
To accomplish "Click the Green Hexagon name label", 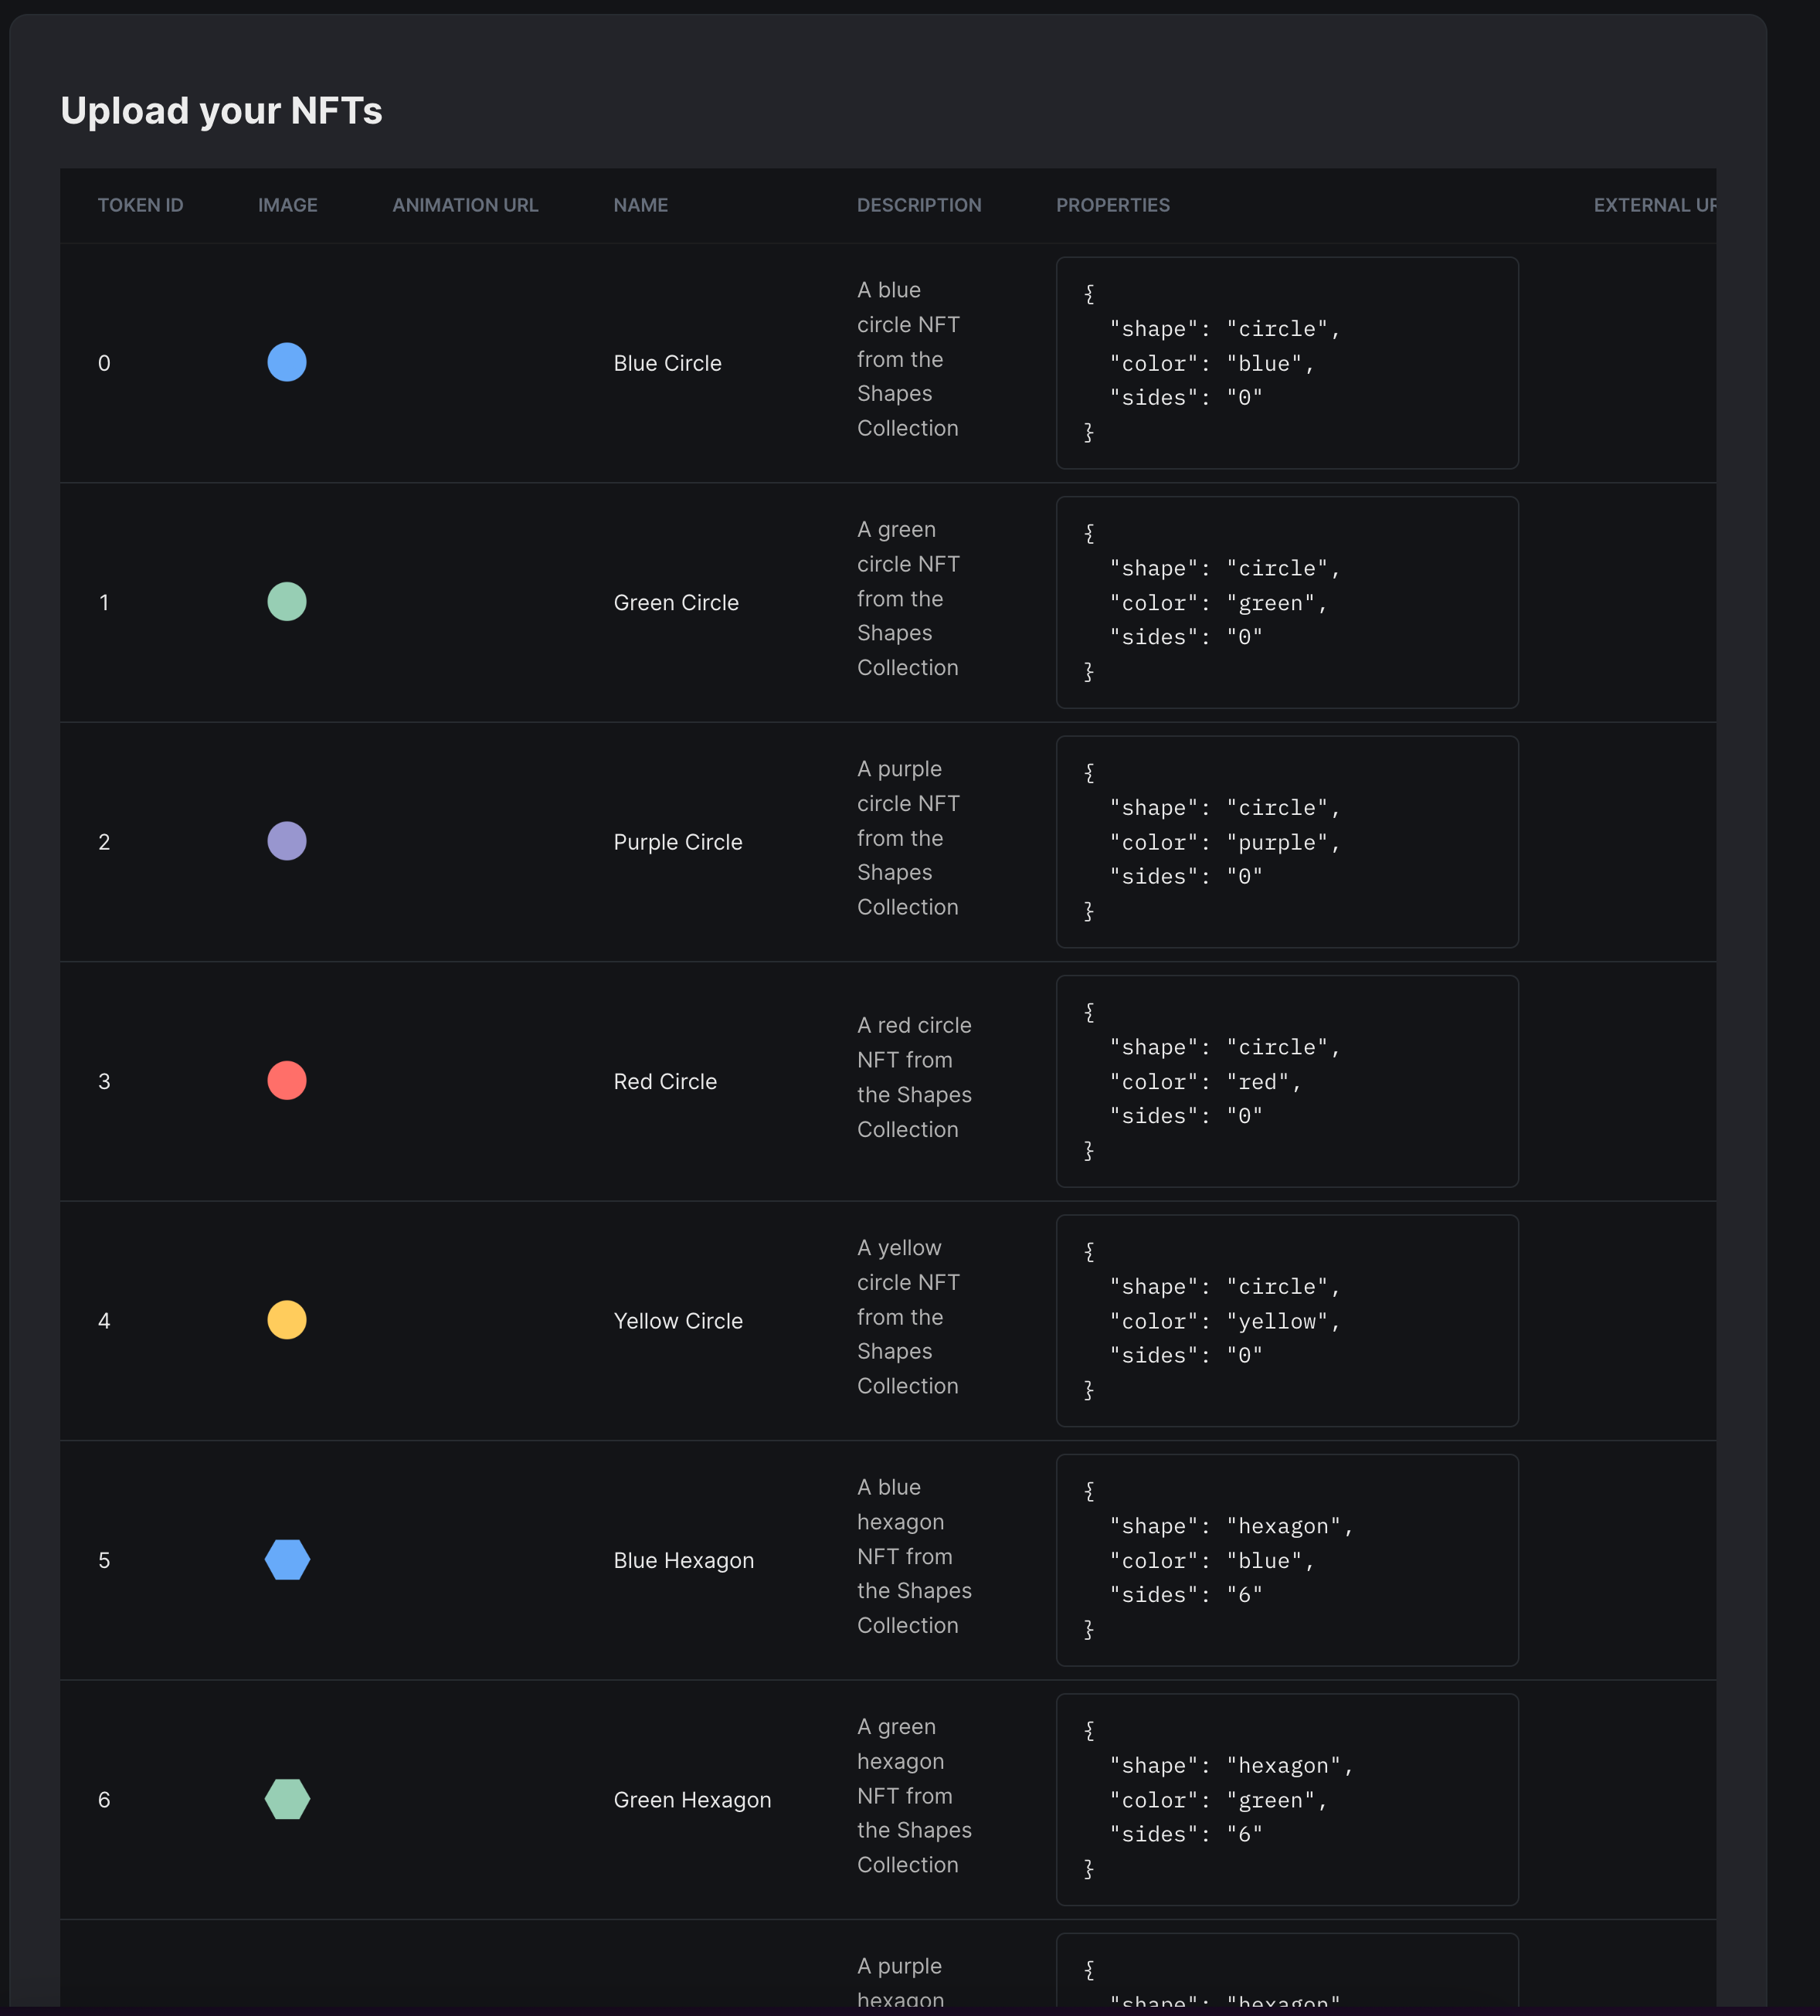I will (x=691, y=1799).
